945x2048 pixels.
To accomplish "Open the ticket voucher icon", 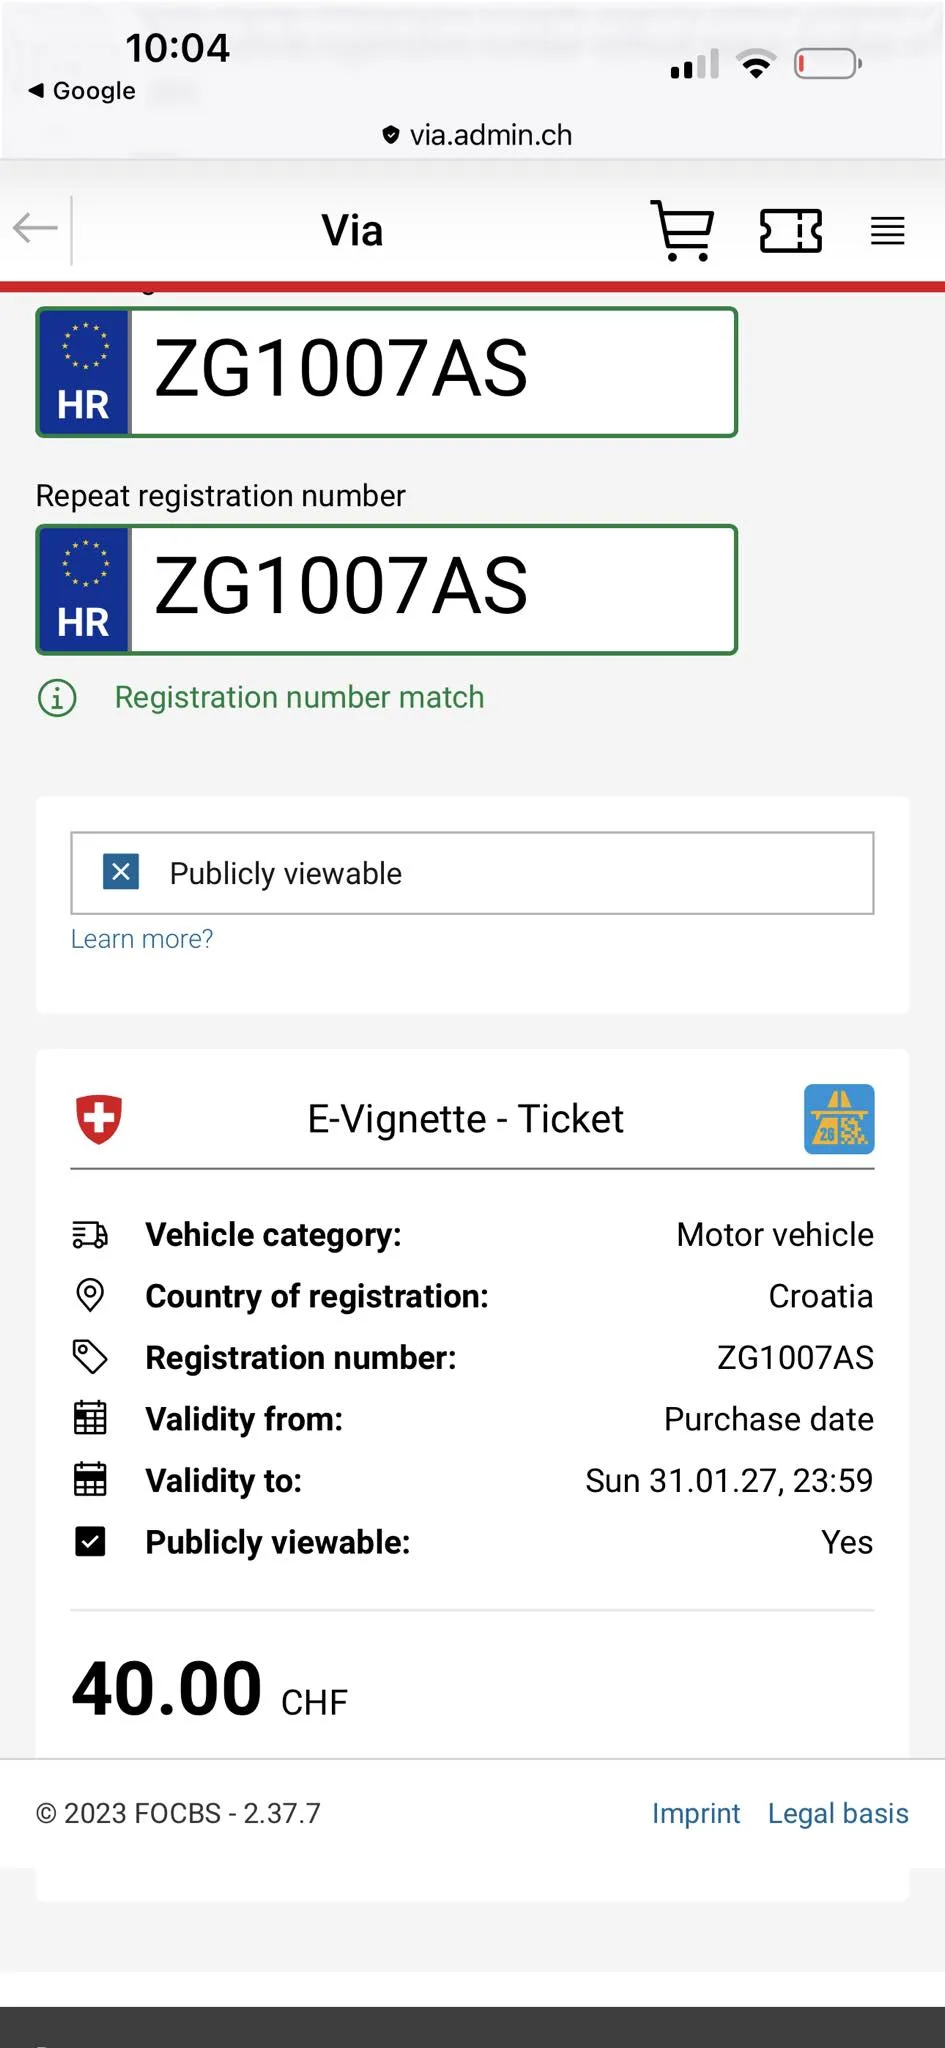I will [790, 231].
